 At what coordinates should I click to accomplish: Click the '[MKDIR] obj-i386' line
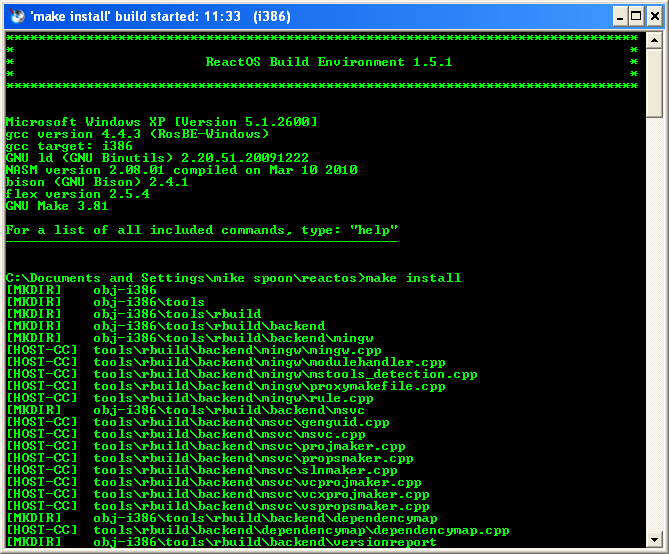click(x=81, y=290)
